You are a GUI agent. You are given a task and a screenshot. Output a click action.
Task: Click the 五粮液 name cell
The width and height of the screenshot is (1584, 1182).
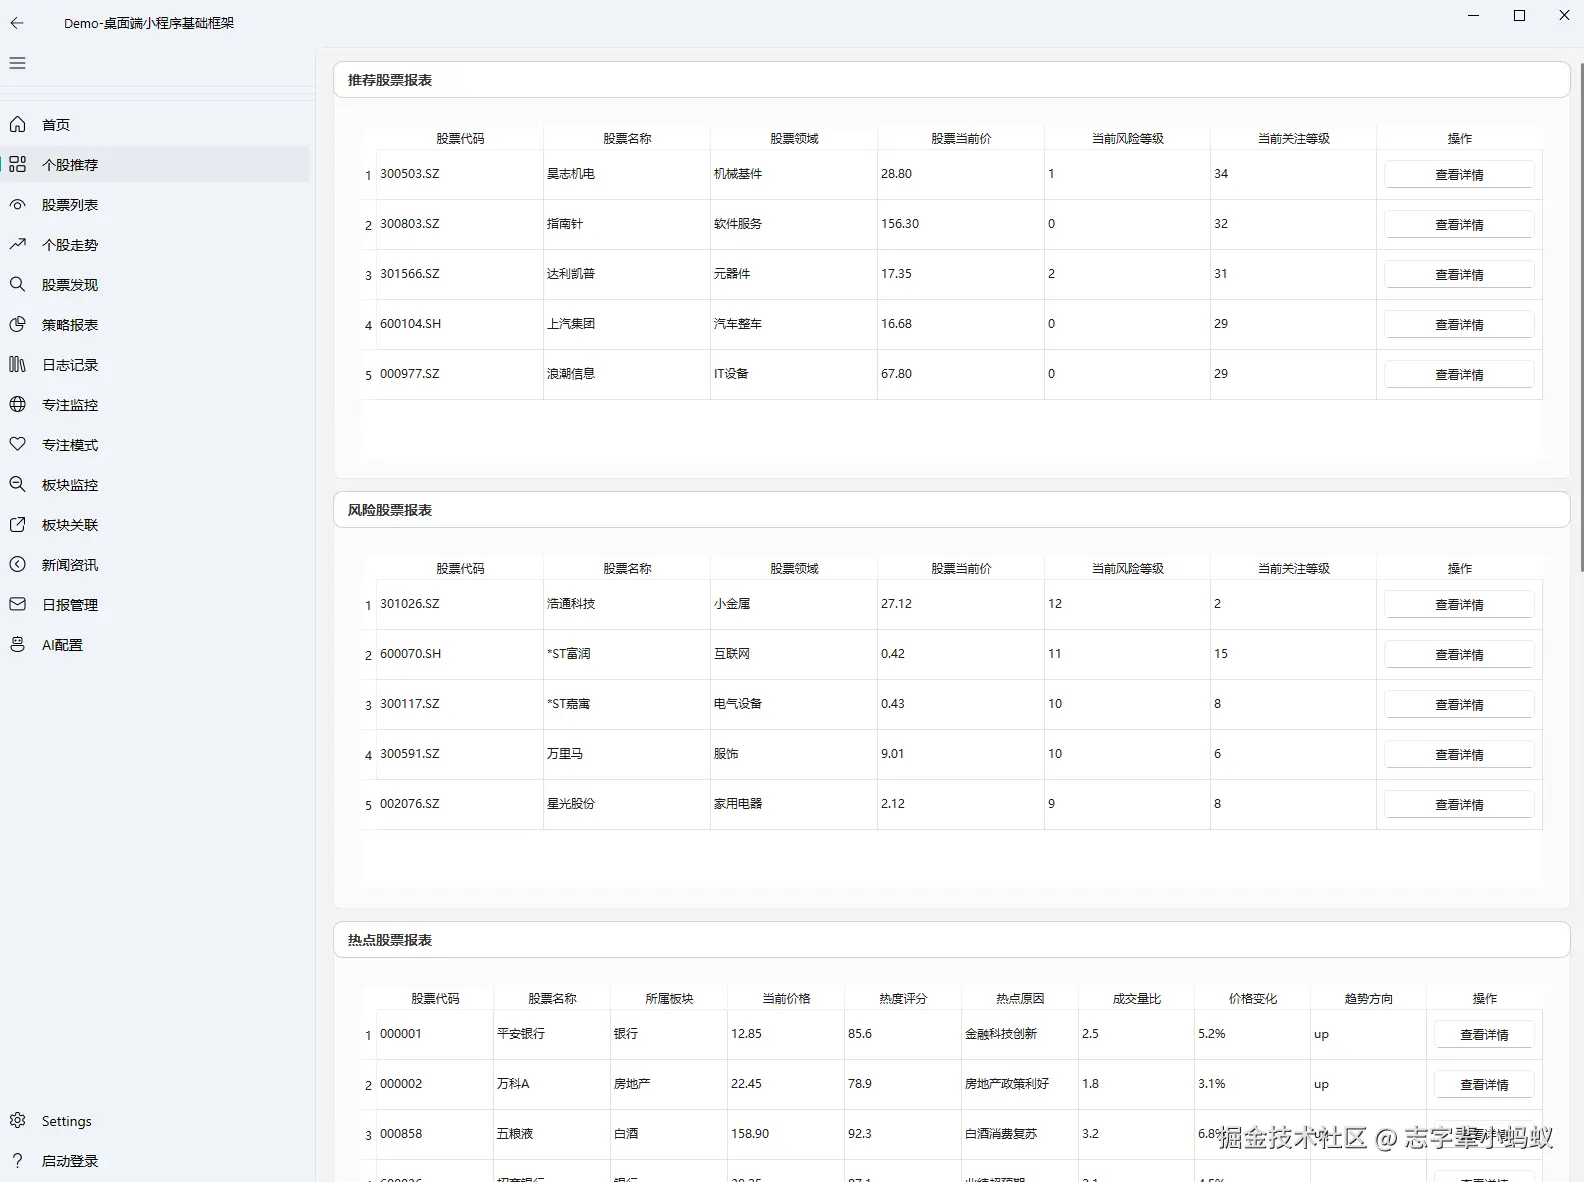pos(552,1134)
